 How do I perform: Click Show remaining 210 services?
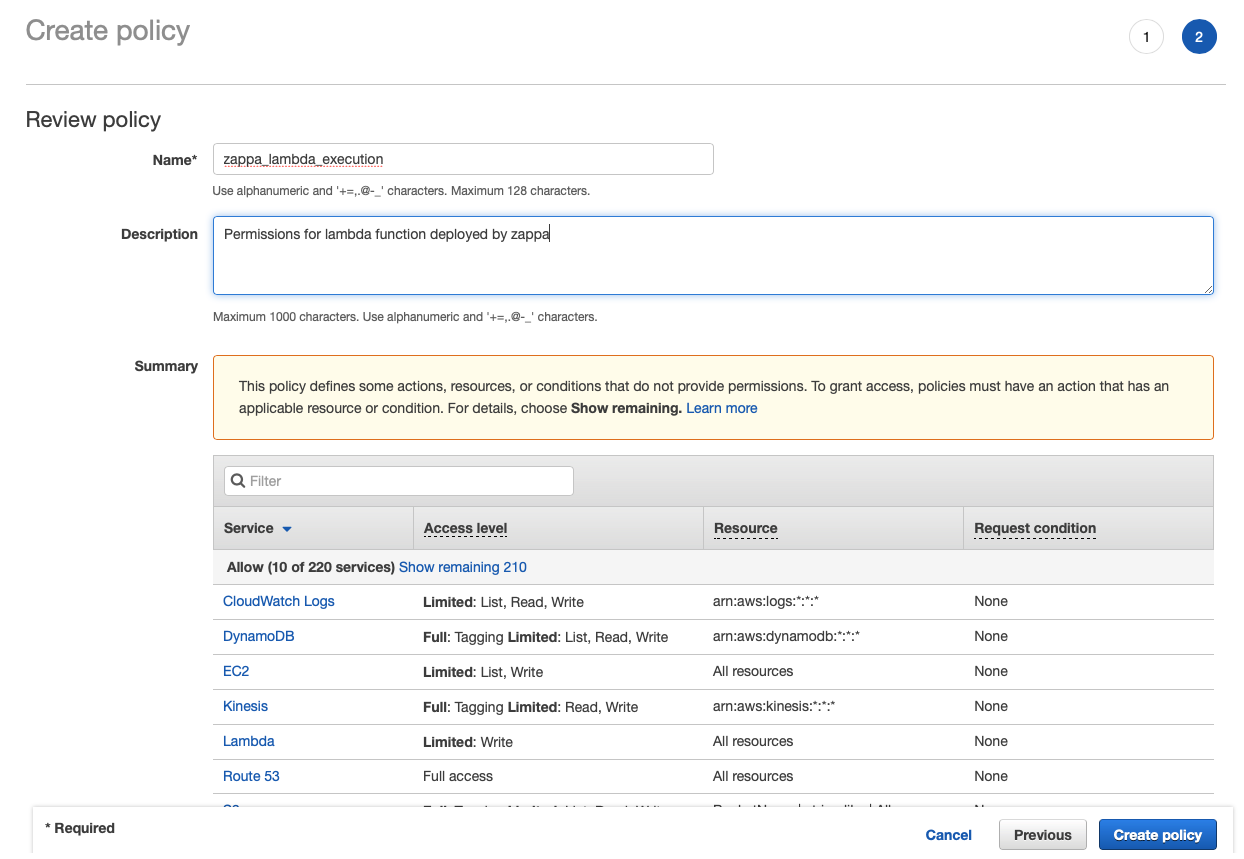462,567
